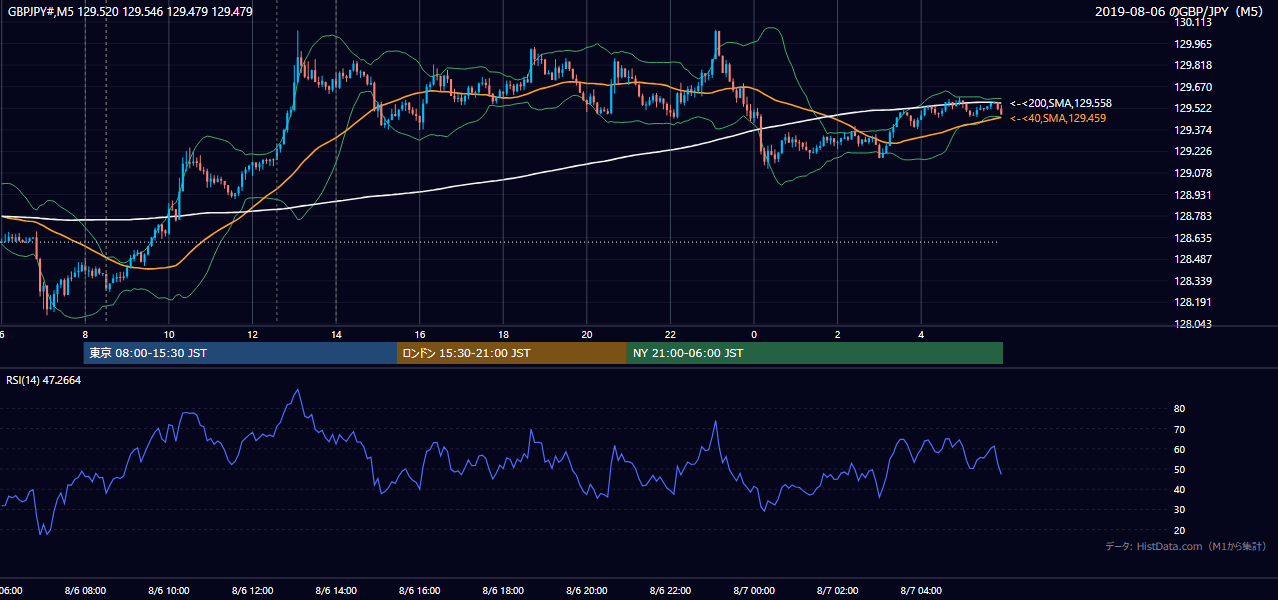Click the 128.043 price axis label
Image resolution: width=1278 pixels, height=600 pixels.
point(1194,324)
